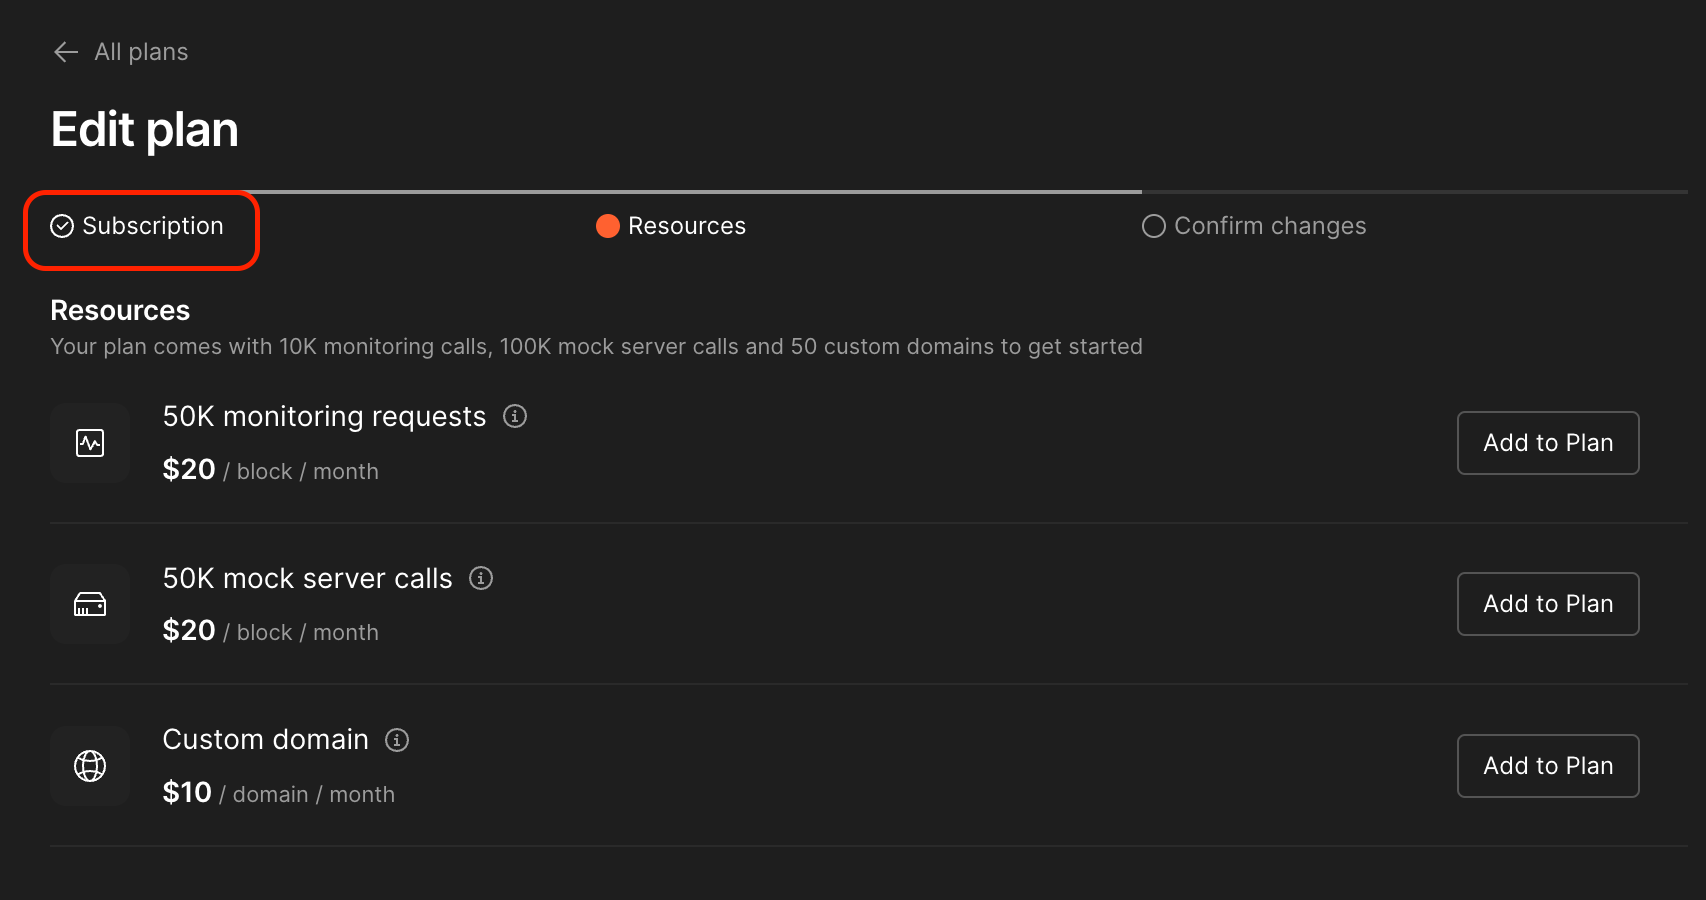The image size is (1706, 900).
Task: Open the 50K mock server calls info tooltip
Action: (x=480, y=578)
